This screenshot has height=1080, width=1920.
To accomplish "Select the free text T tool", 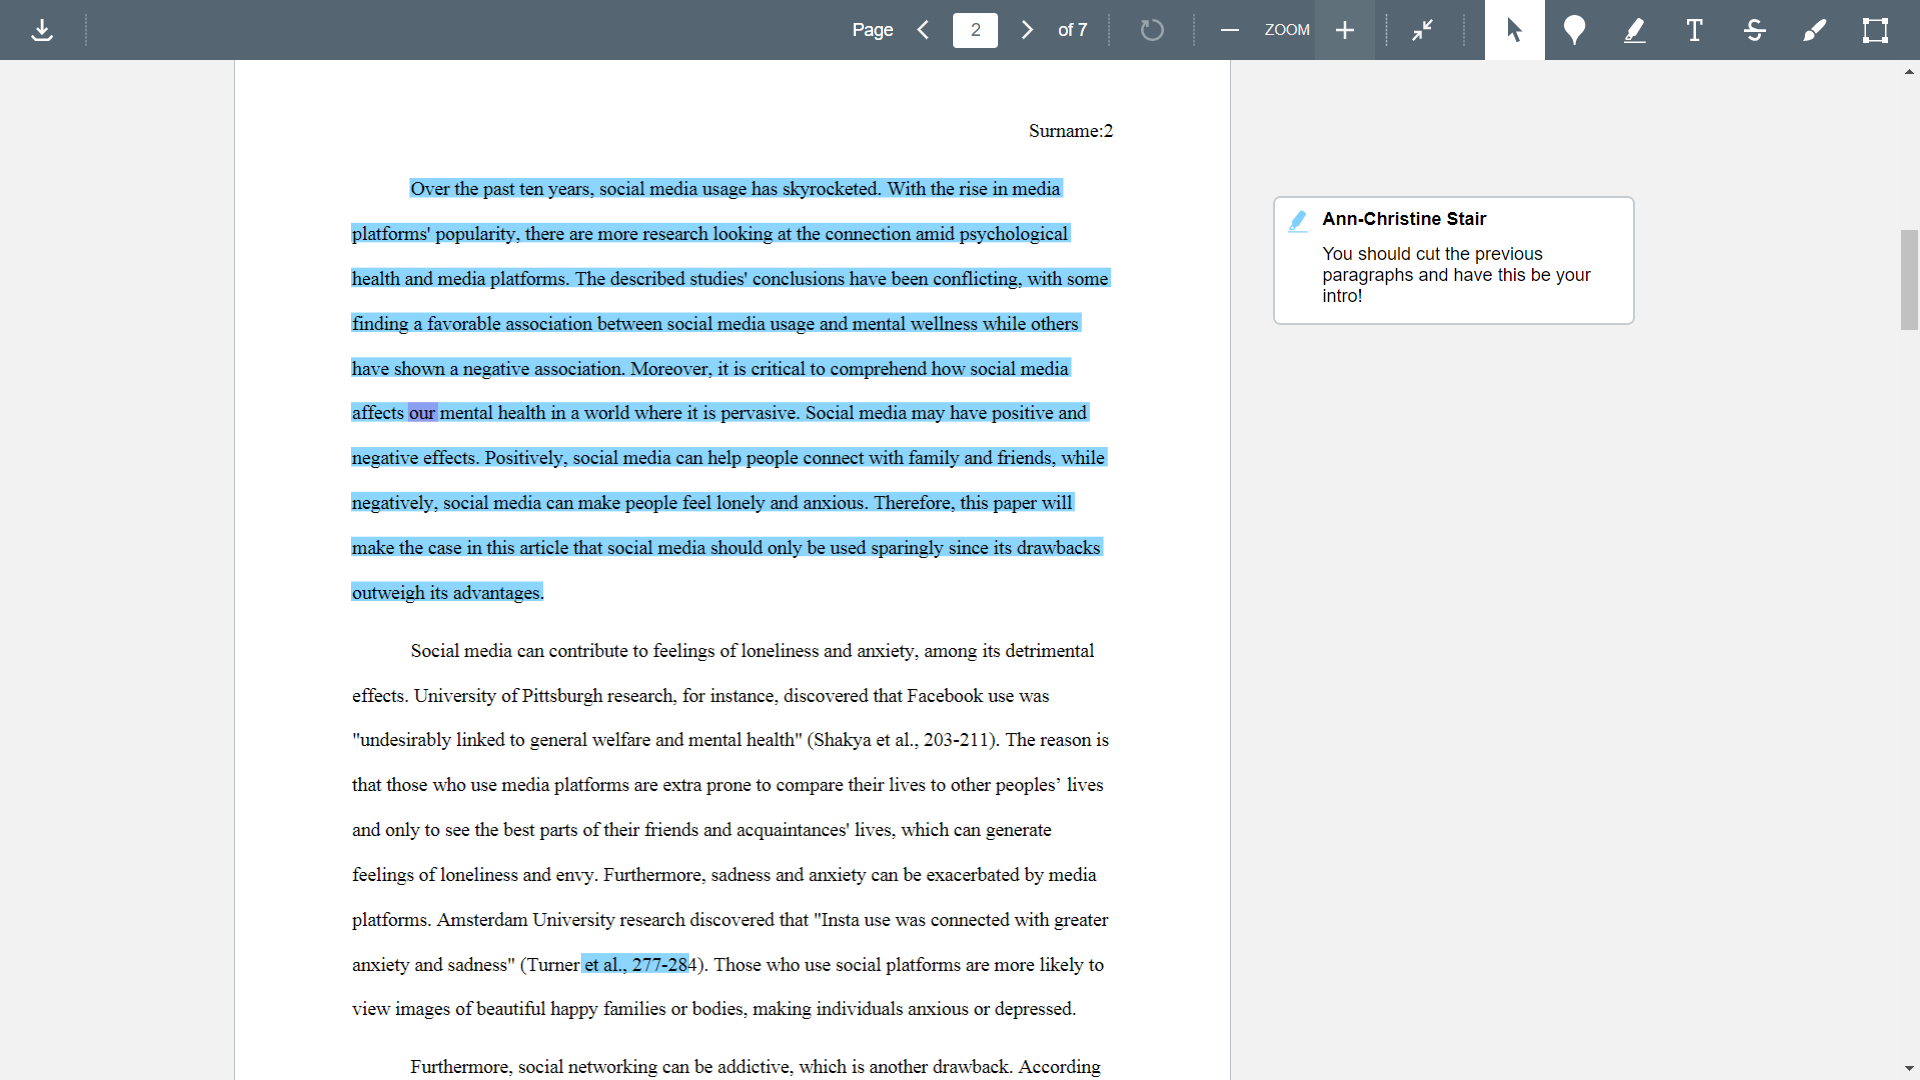I will 1694,30.
